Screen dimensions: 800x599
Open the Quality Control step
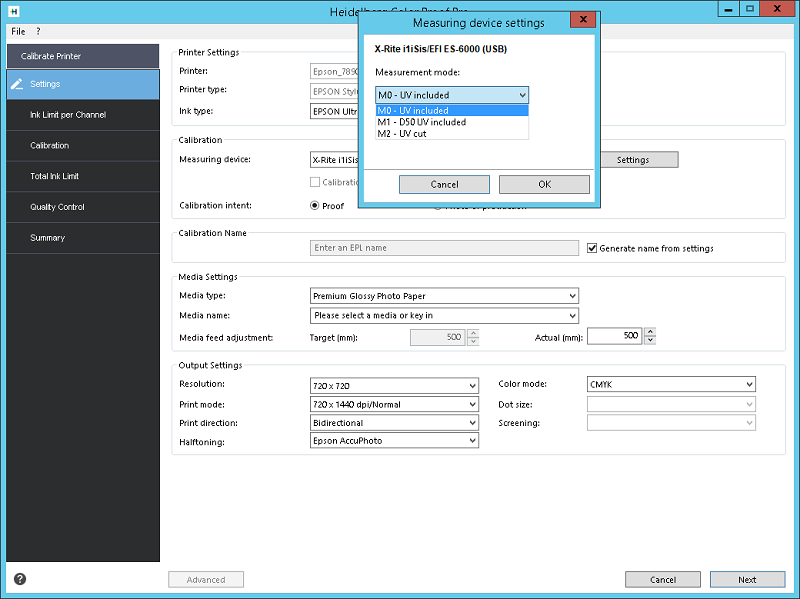tap(57, 207)
